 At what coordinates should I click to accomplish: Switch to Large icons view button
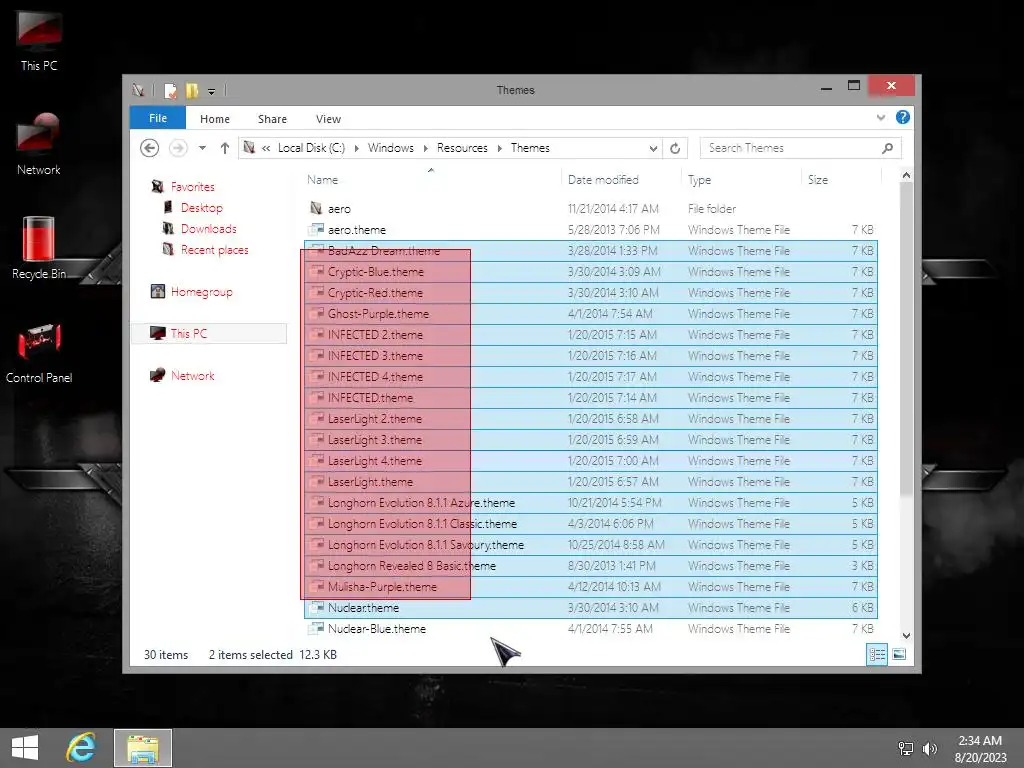click(x=899, y=654)
